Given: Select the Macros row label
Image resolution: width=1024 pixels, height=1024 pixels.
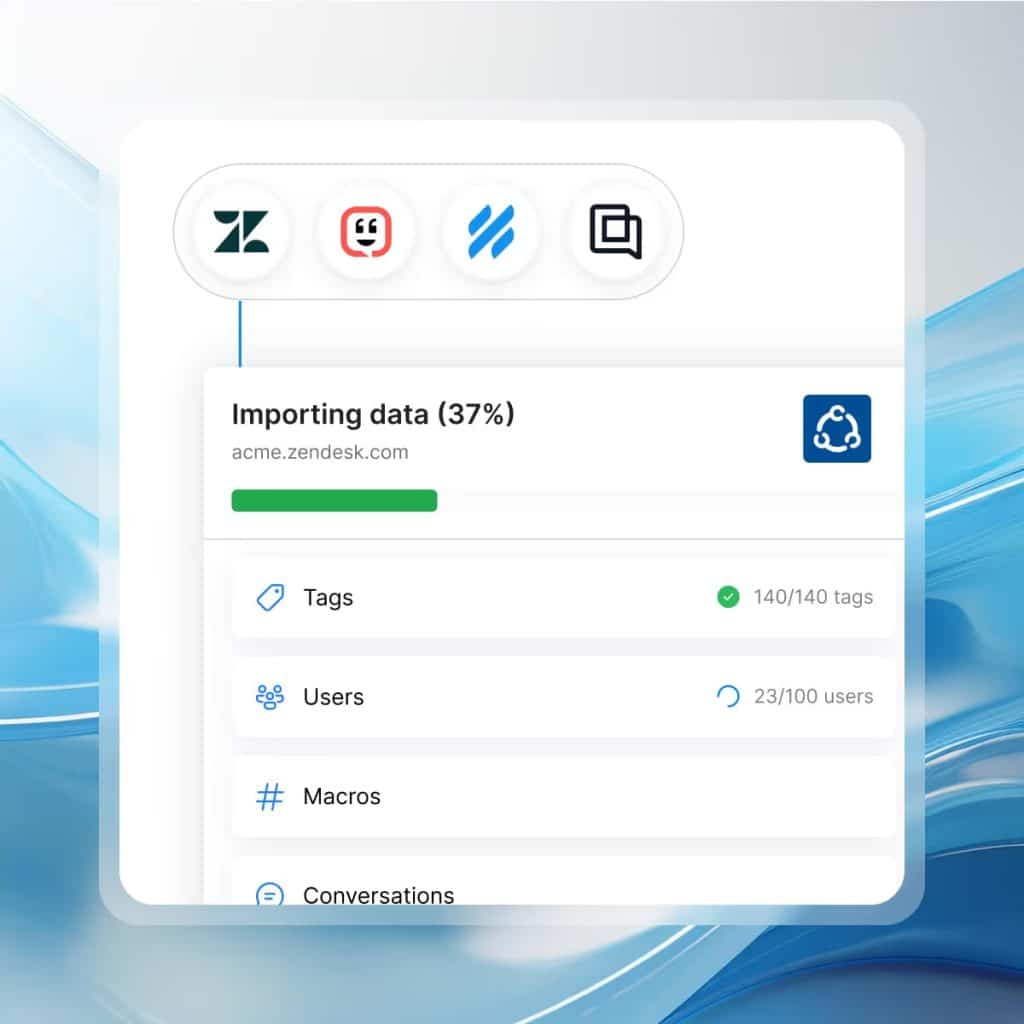Looking at the screenshot, I should pyautogui.click(x=341, y=797).
